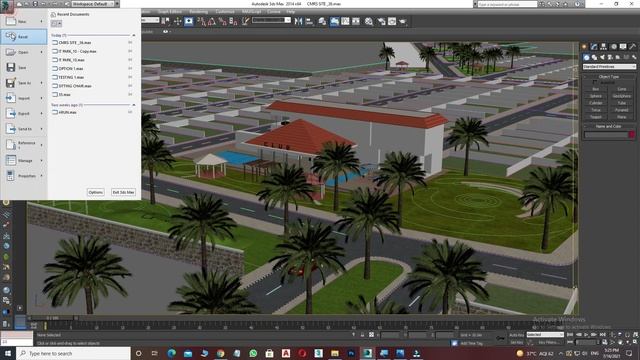Switch to the Motion command panel tab
This screenshot has width=640, height=360.
point(613,47)
